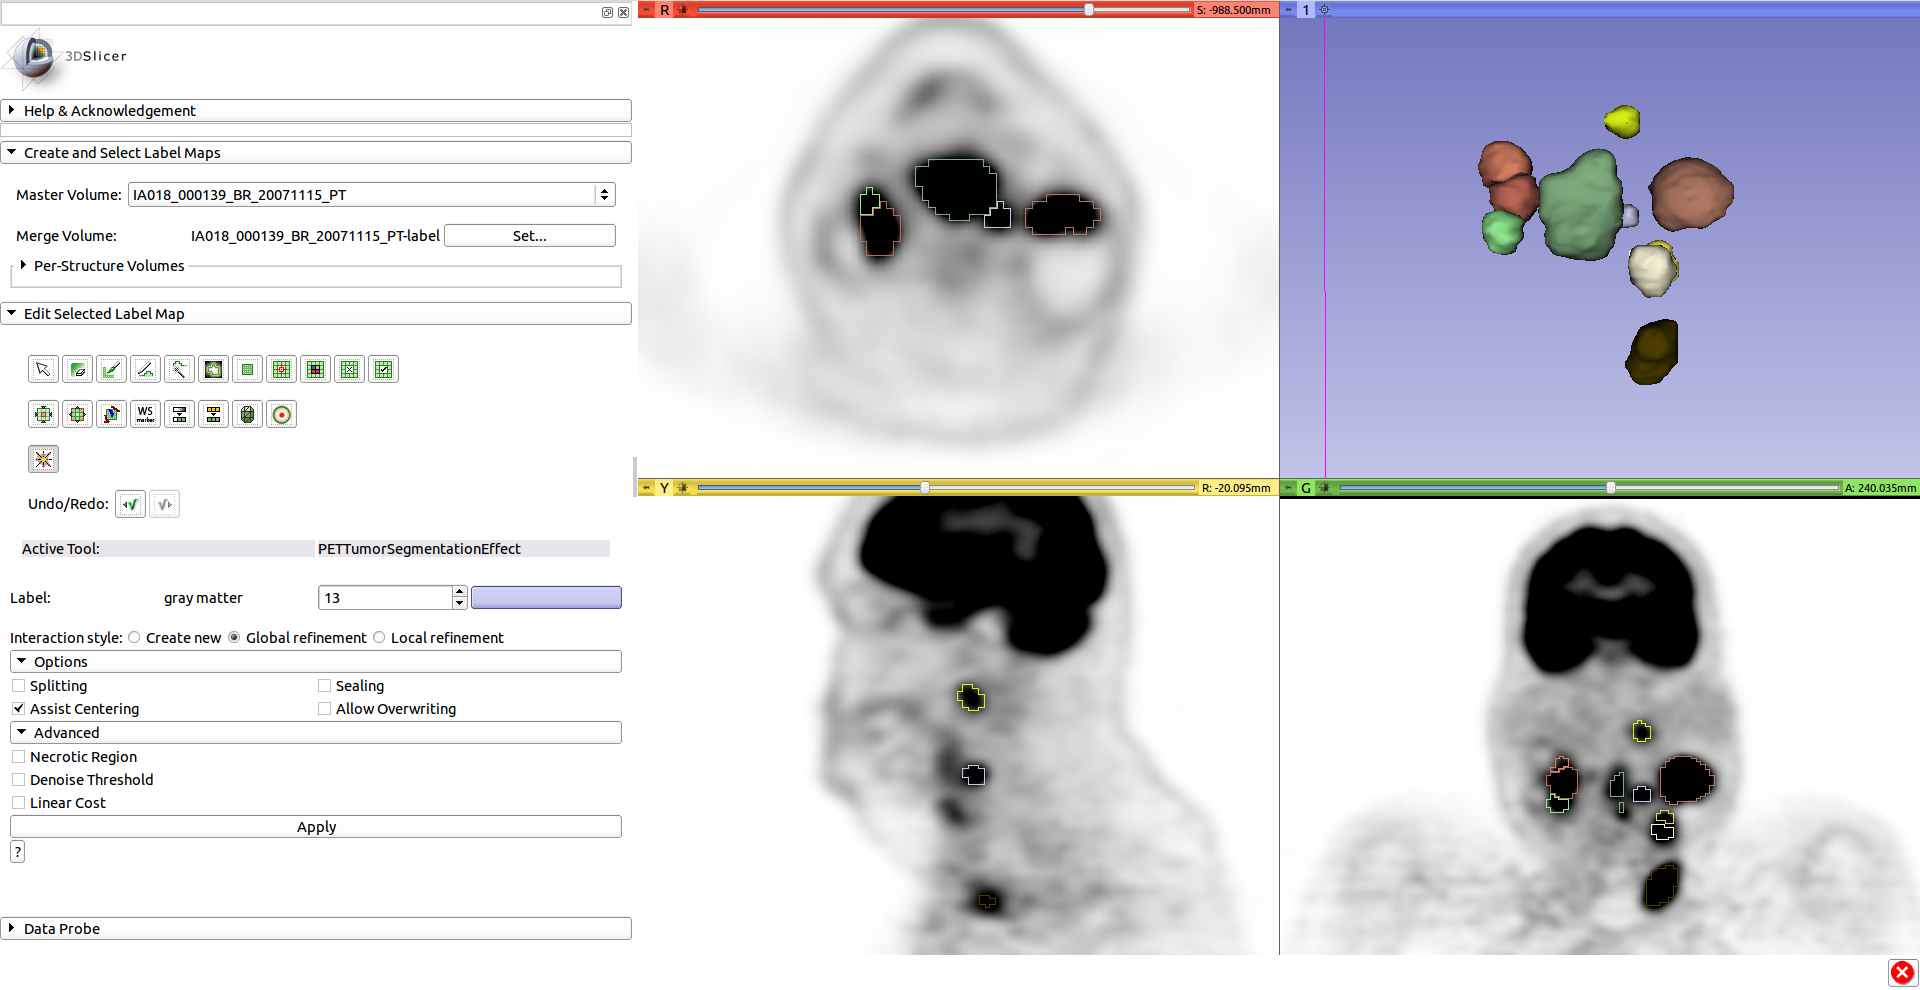Image resolution: width=1920 pixels, height=990 pixels.
Task: Pick the default arrow cursor tool
Action: point(43,370)
